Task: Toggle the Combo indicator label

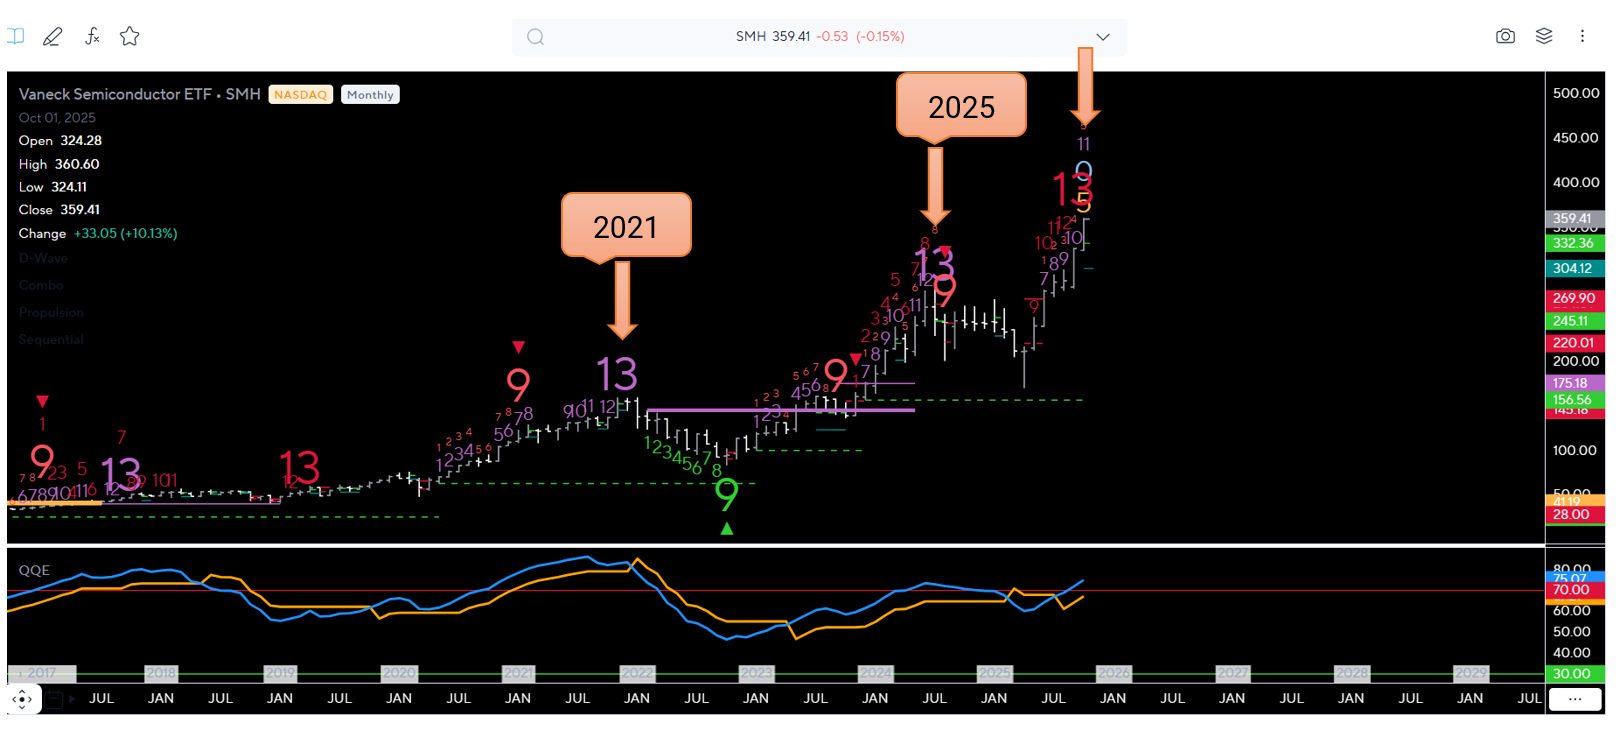Action: 41,285
